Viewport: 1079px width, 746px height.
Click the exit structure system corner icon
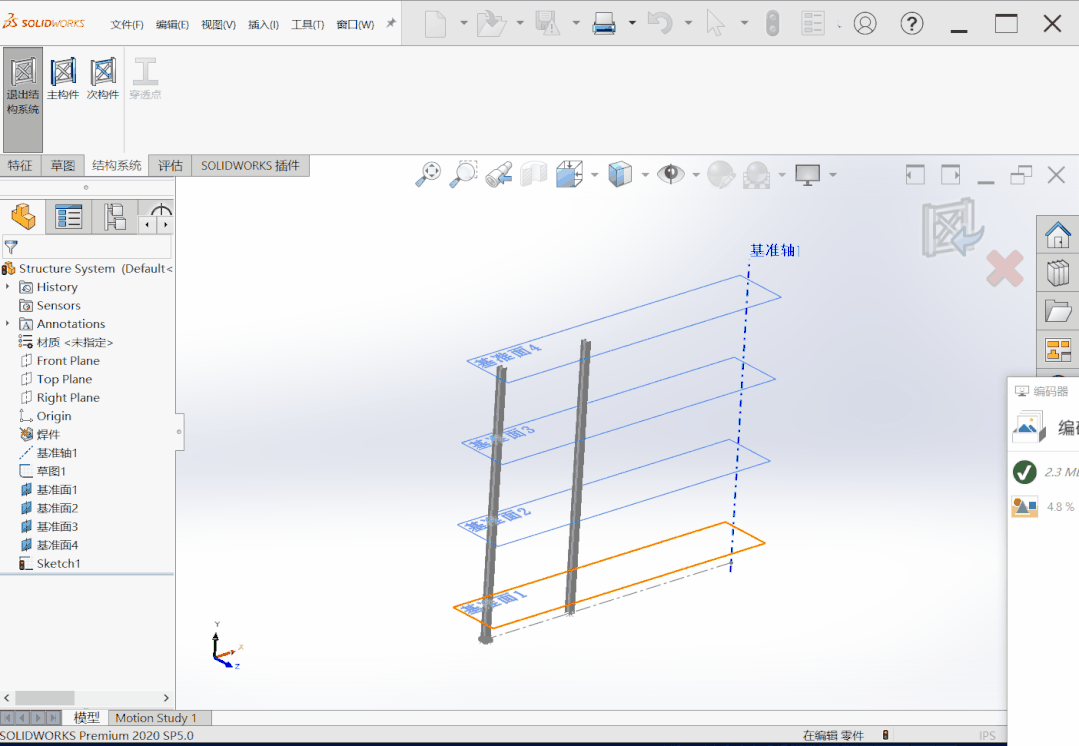tap(952, 228)
